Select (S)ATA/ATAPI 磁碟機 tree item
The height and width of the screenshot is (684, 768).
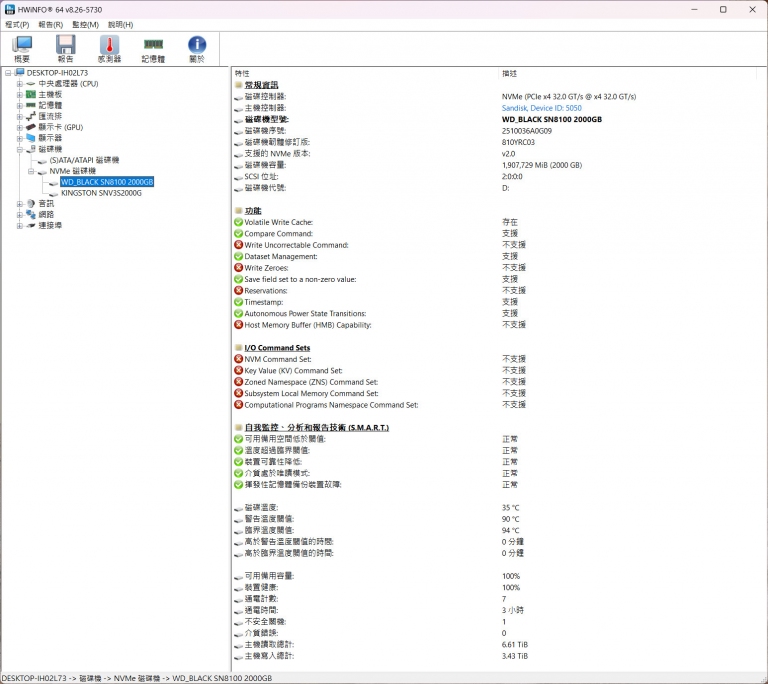[x=84, y=160]
